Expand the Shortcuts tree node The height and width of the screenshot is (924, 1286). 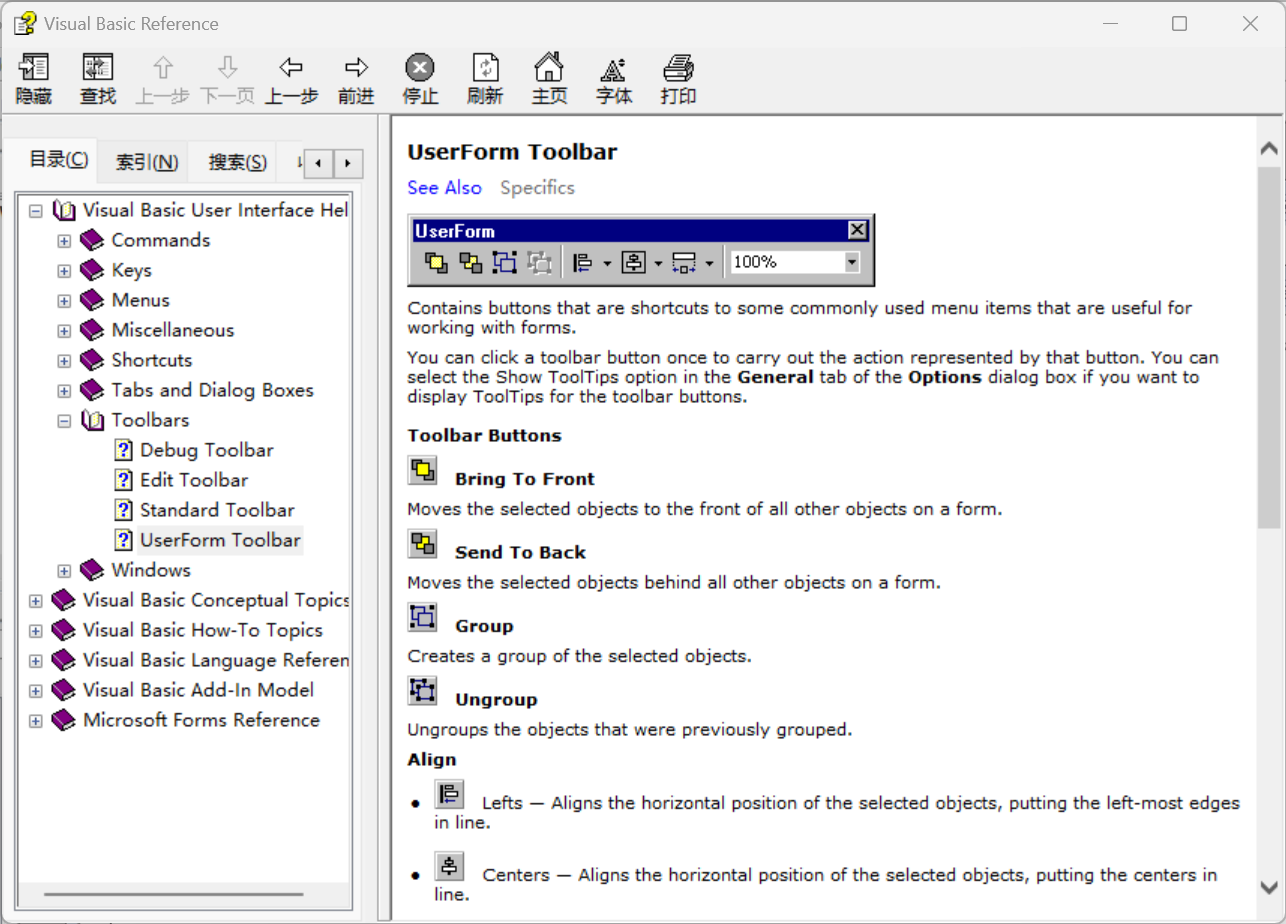pyautogui.click(x=64, y=361)
